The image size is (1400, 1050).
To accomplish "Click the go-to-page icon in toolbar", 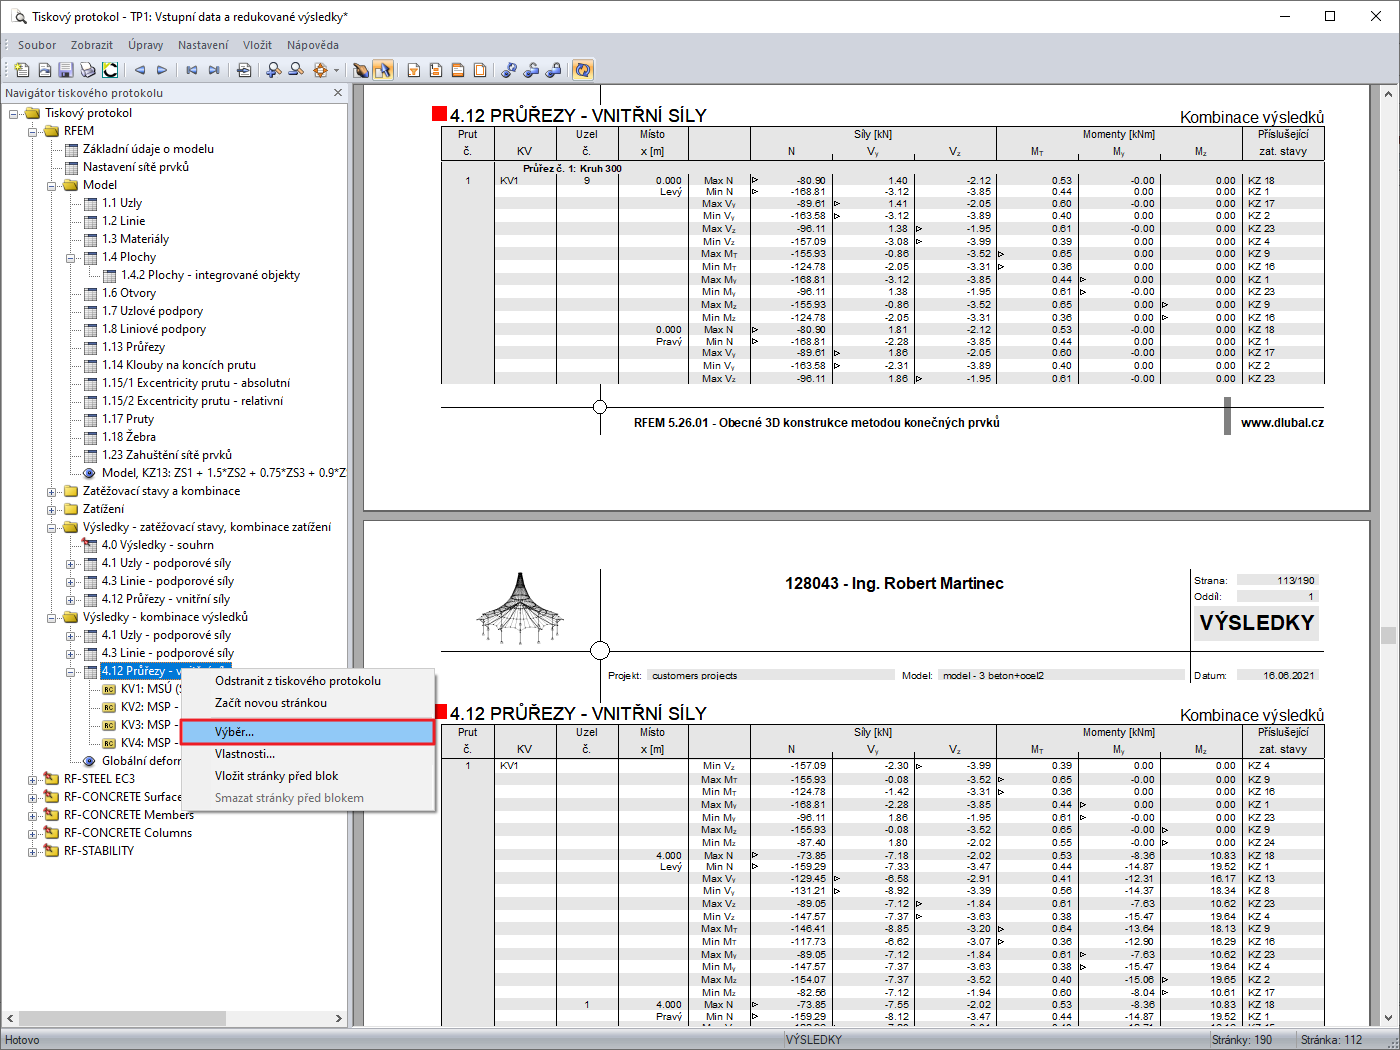I will pos(244,70).
